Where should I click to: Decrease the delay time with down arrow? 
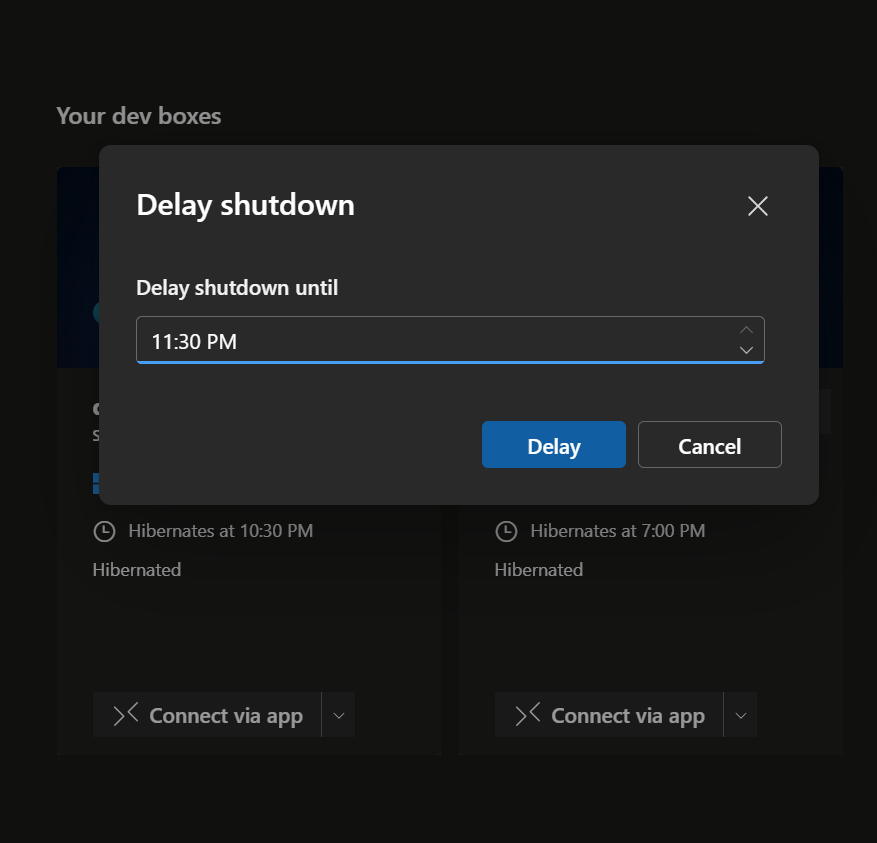coord(746,350)
